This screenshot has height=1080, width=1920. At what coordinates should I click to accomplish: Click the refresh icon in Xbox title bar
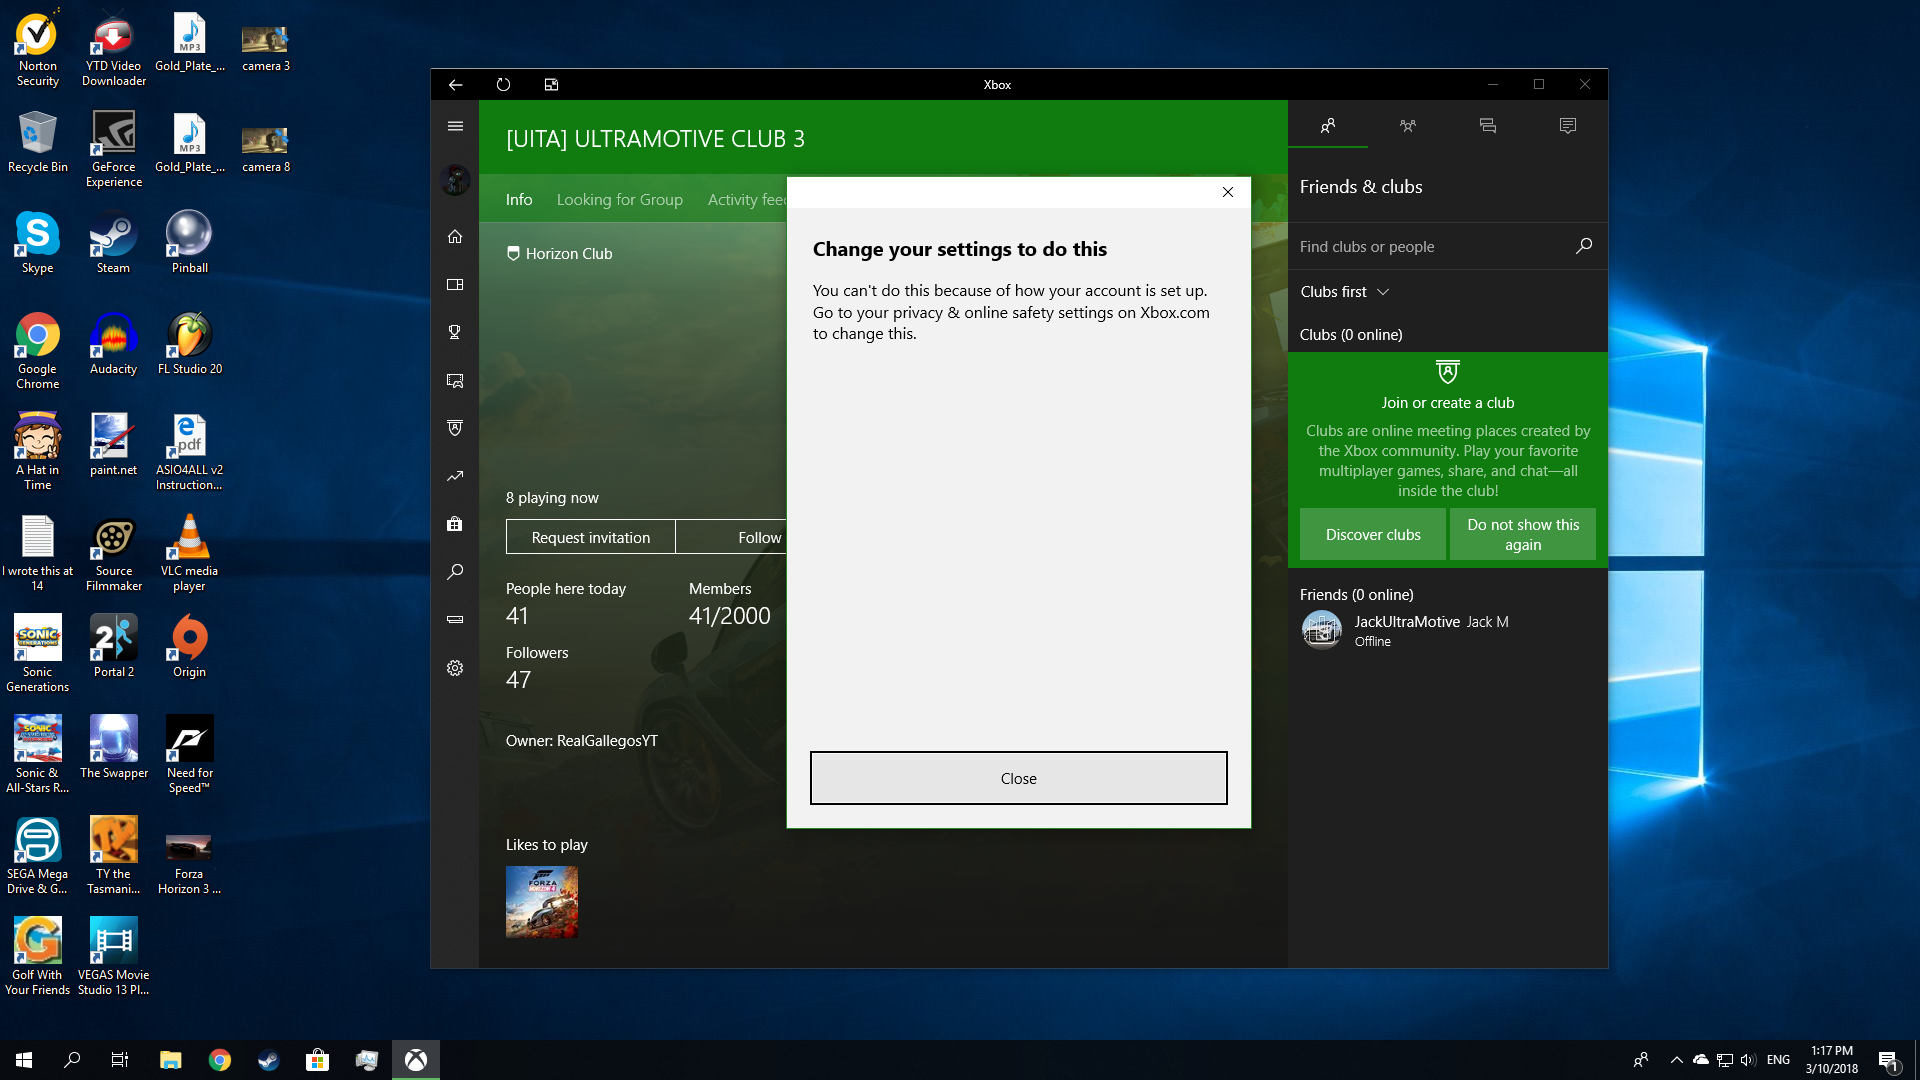point(503,85)
